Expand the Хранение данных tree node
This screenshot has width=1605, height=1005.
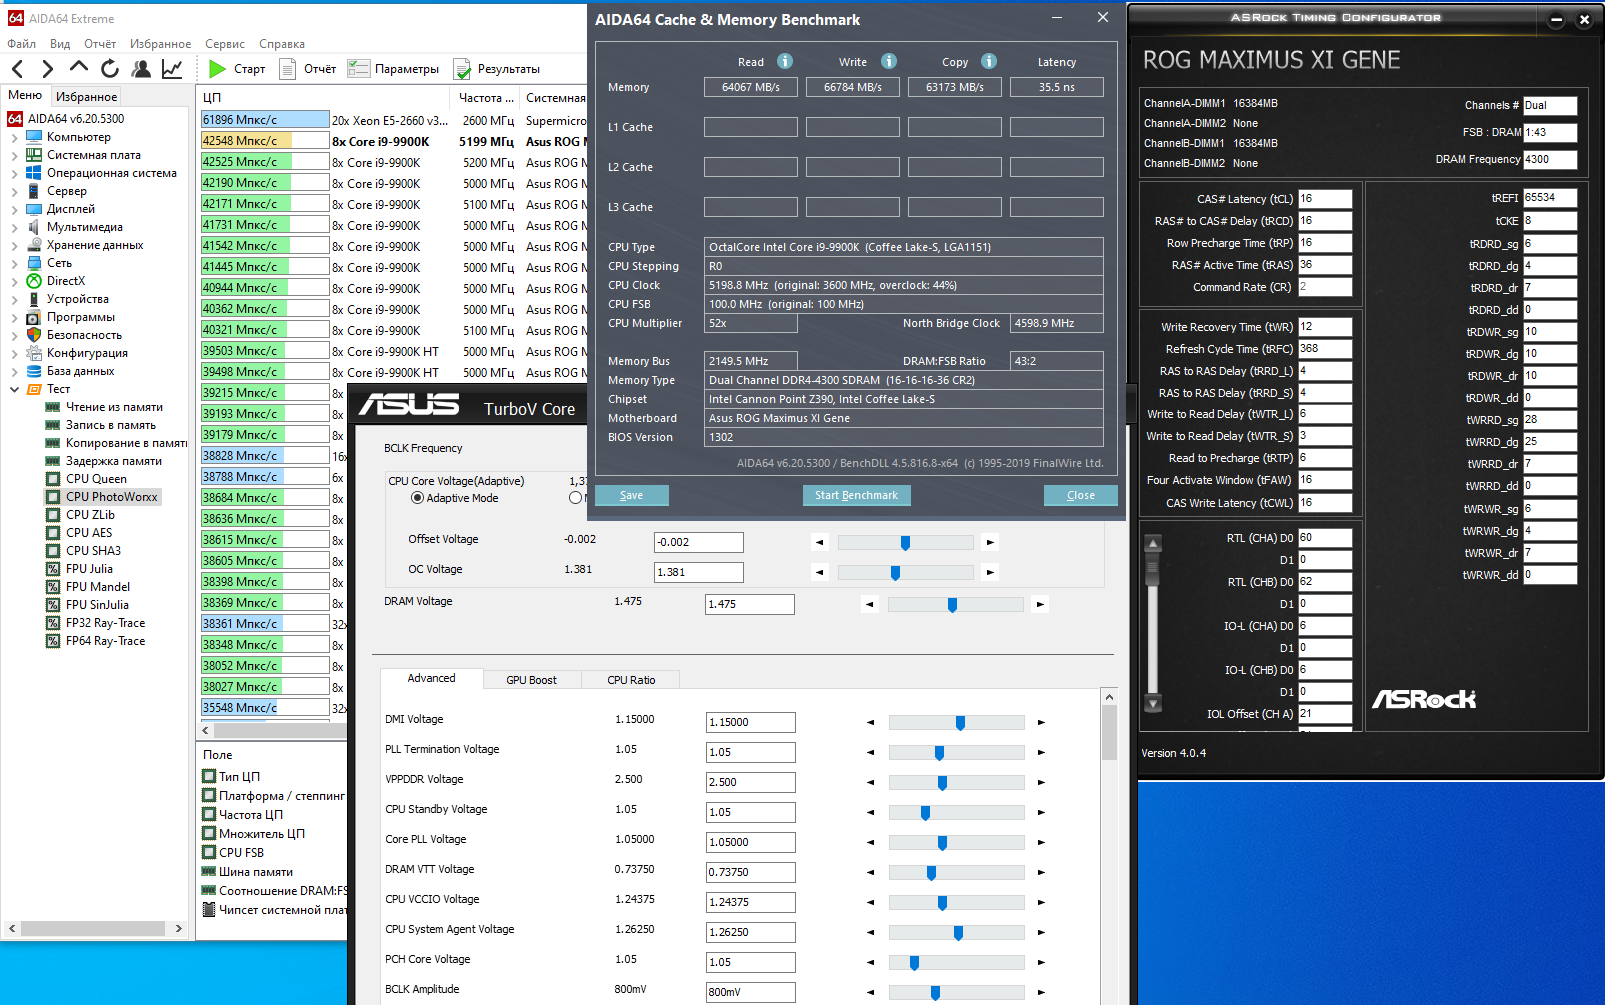[x=14, y=245]
